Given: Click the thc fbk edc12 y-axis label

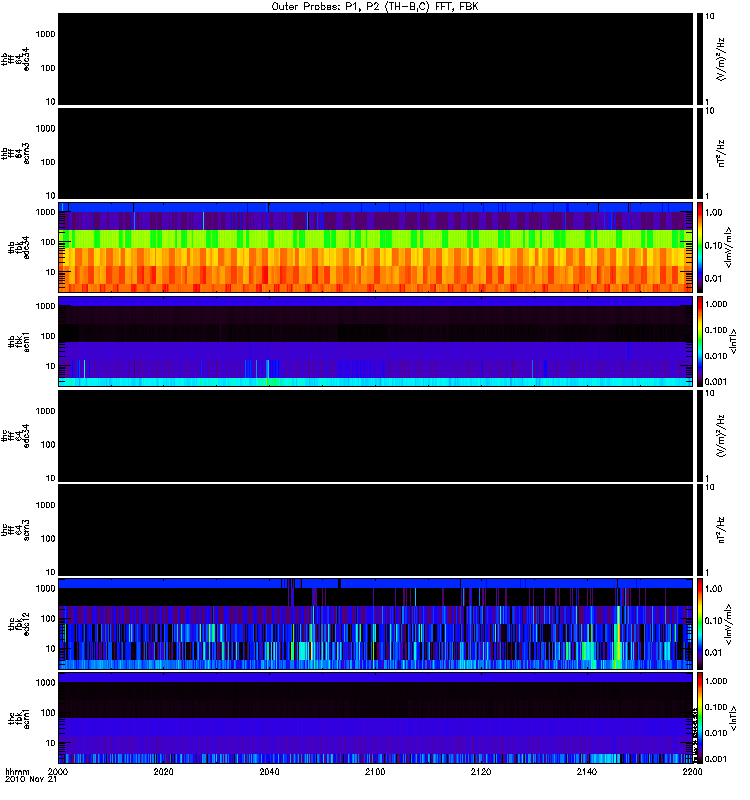Looking at the screenshot, I should [x=21, y=623].
